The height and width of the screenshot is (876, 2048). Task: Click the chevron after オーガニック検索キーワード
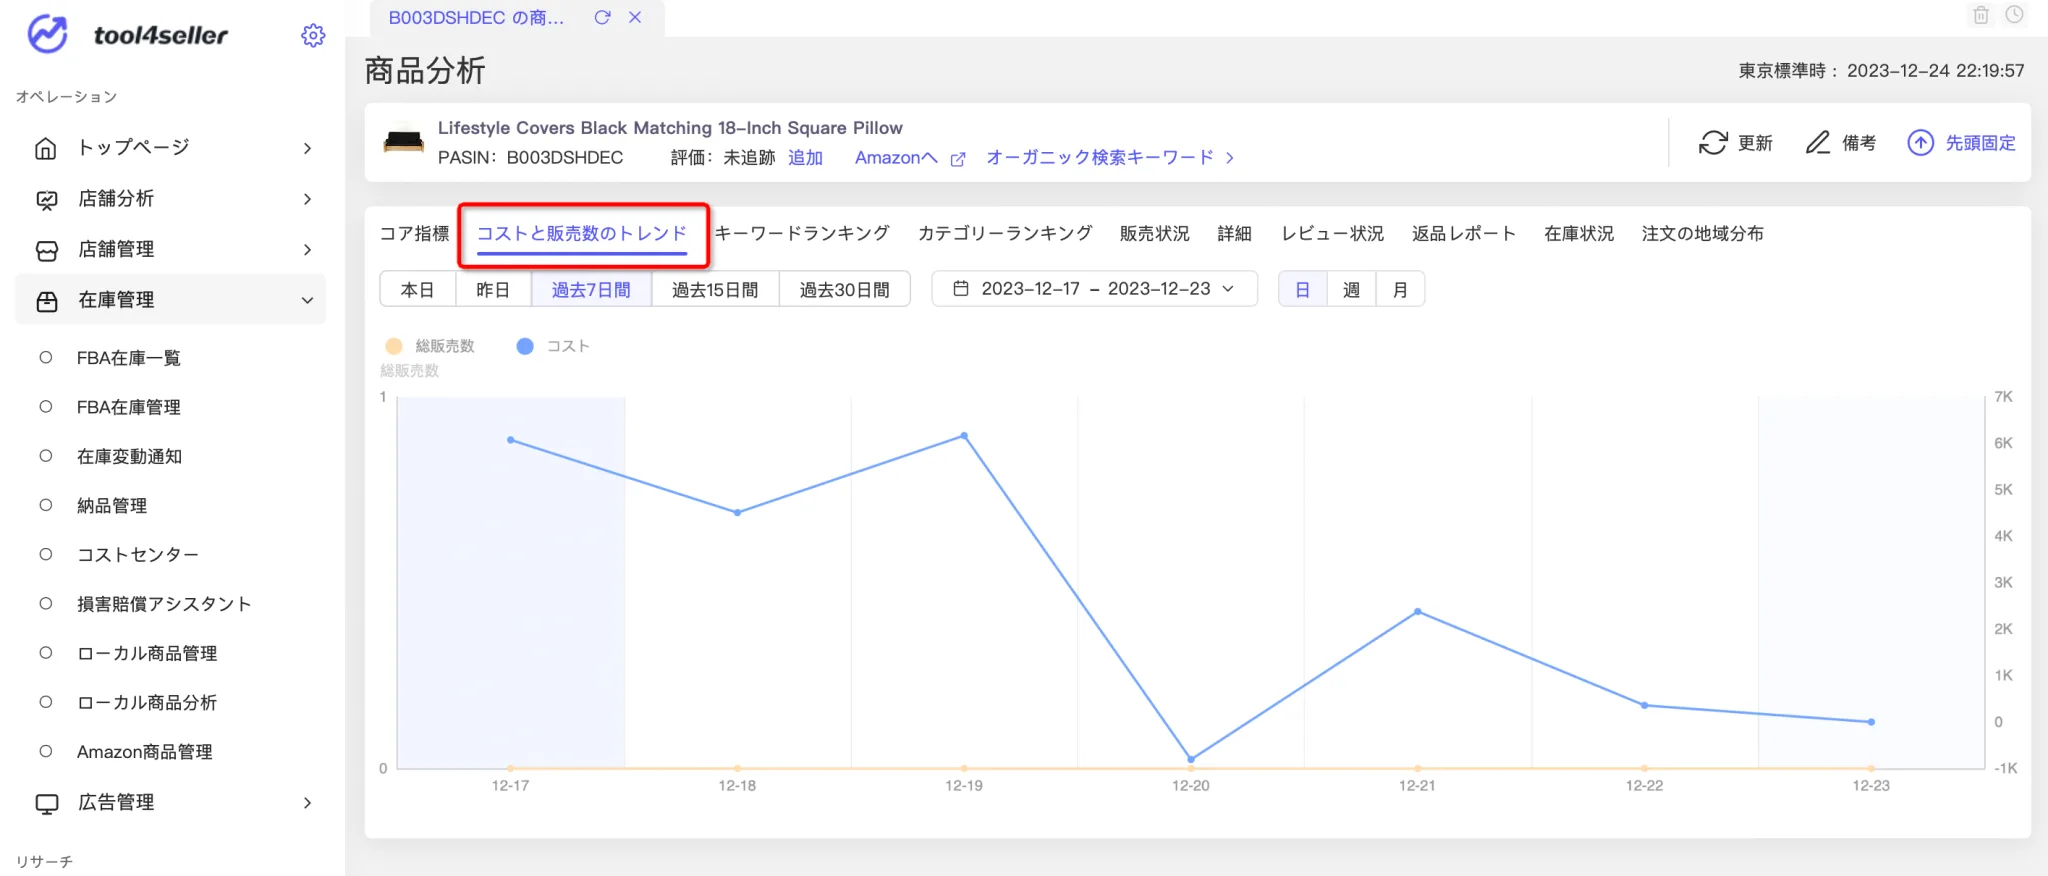(x=1230, y=158)
